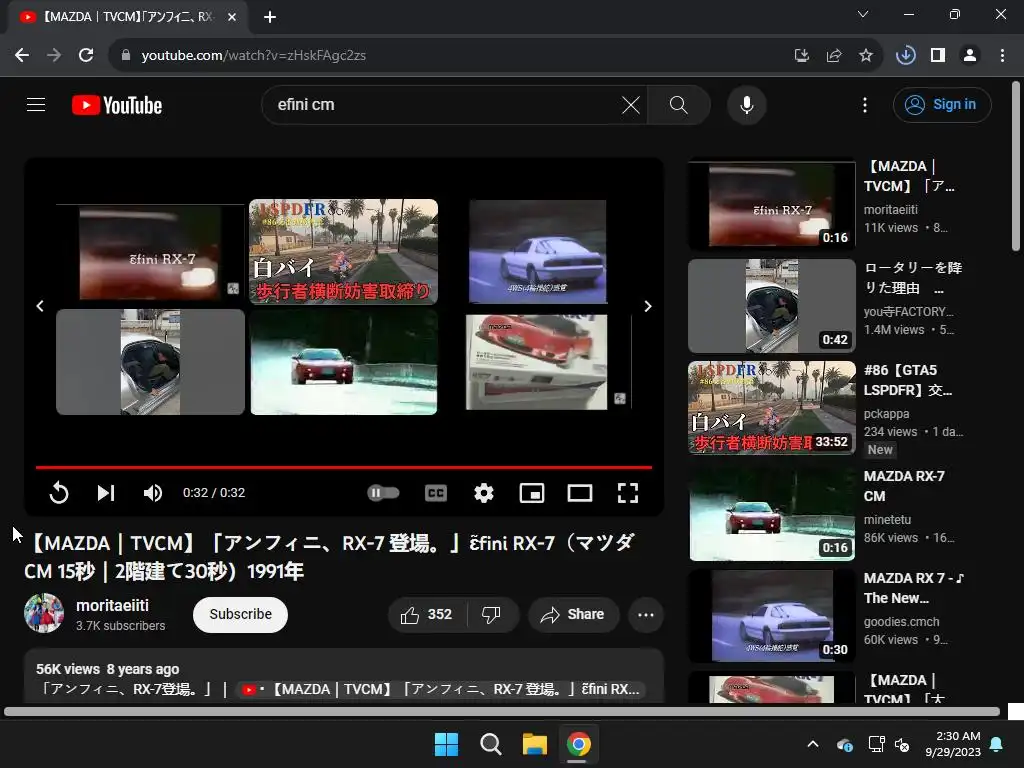Open Chrome three-dot menu

(1002, 56)
